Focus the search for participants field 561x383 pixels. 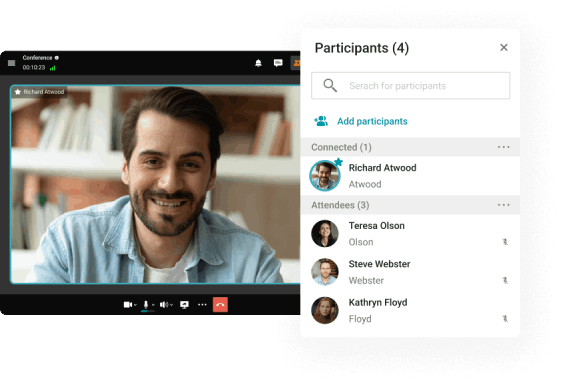pyautogui.click(x=410, y=86)
